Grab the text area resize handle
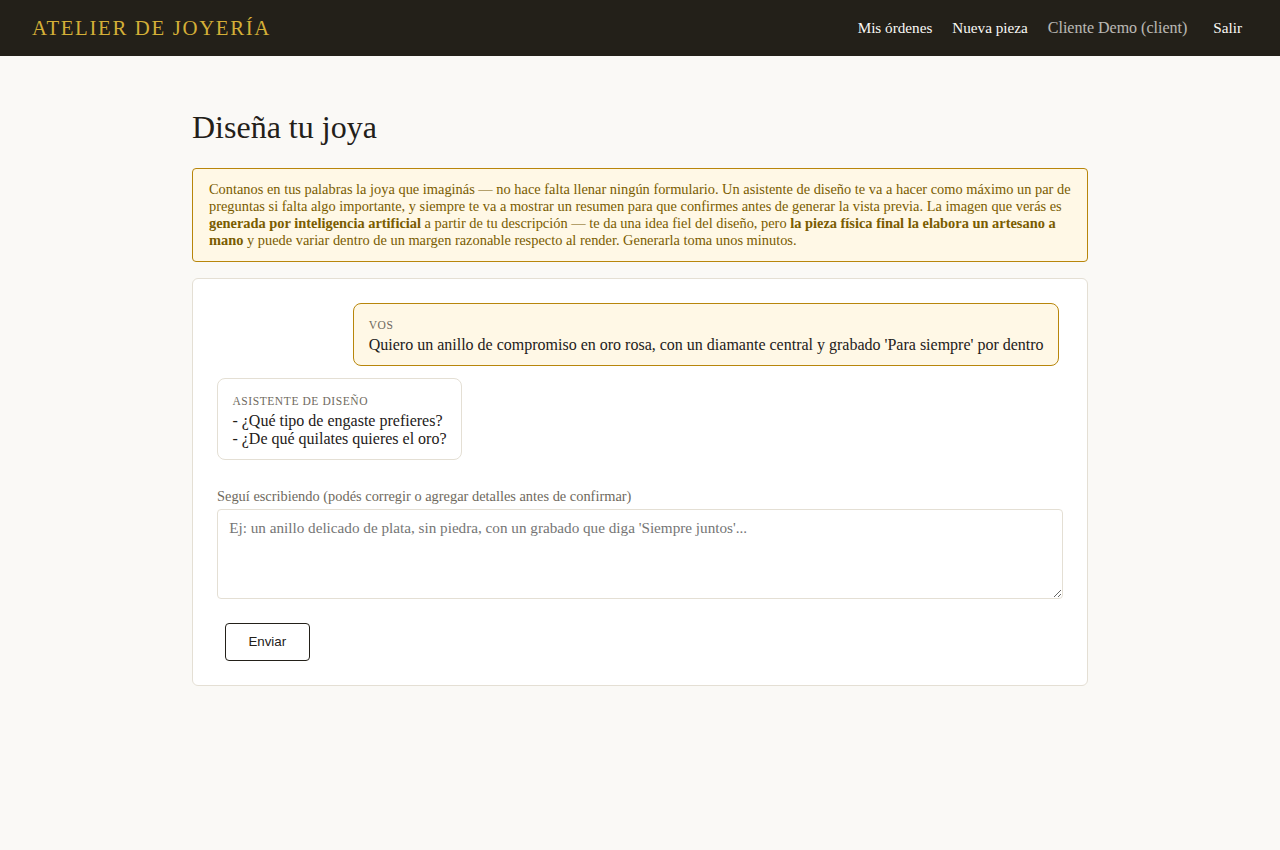Screen dimensions: 1280x850 click(x=1056, y=592)
